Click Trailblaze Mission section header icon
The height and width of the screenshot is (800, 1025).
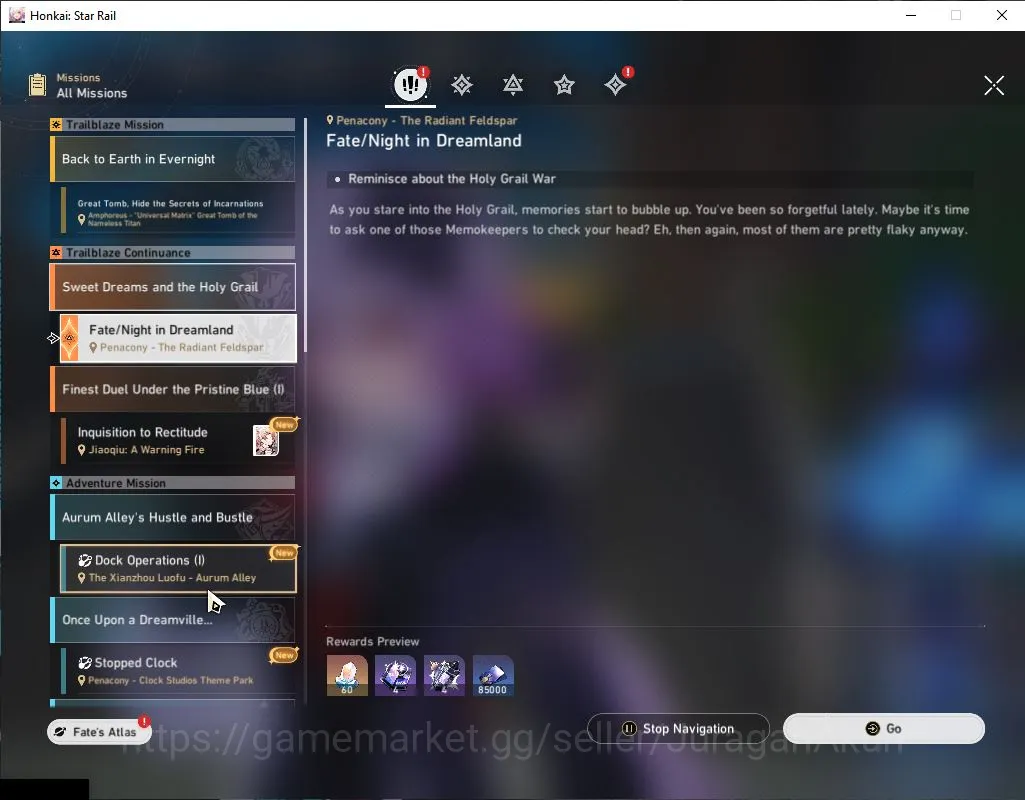point(56,125)
